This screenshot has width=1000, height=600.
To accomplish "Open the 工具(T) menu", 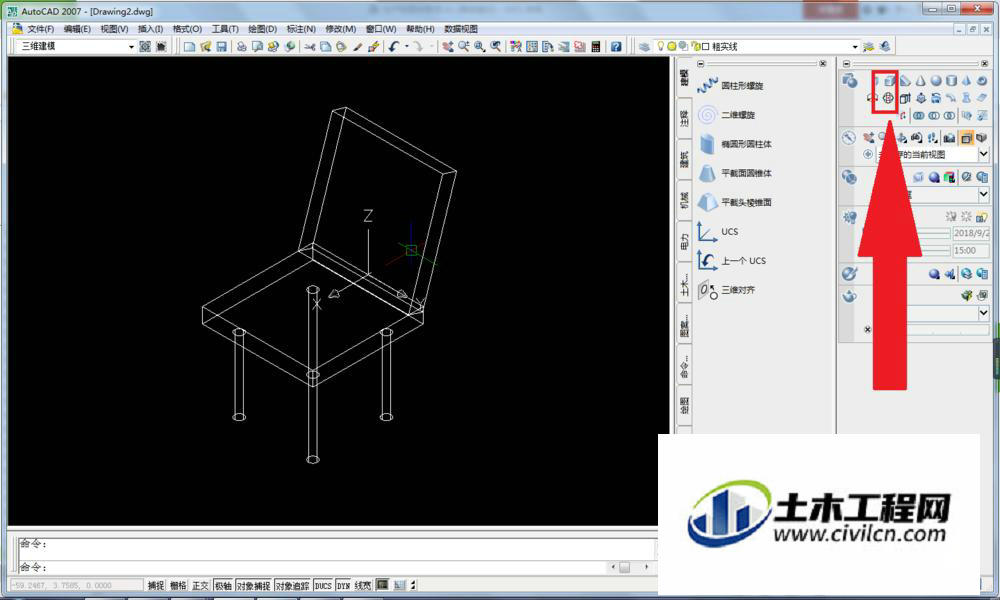I will [x=225, y=29].
